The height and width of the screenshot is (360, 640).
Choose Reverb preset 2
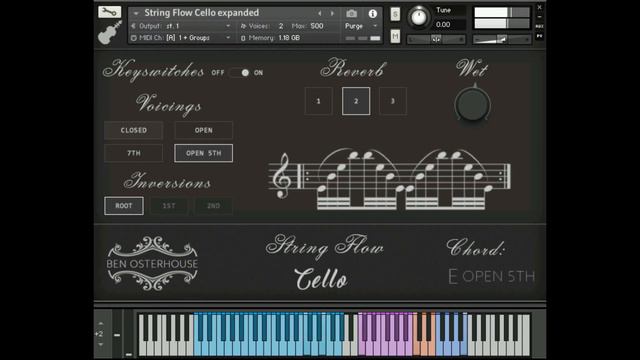click(356, 101)
